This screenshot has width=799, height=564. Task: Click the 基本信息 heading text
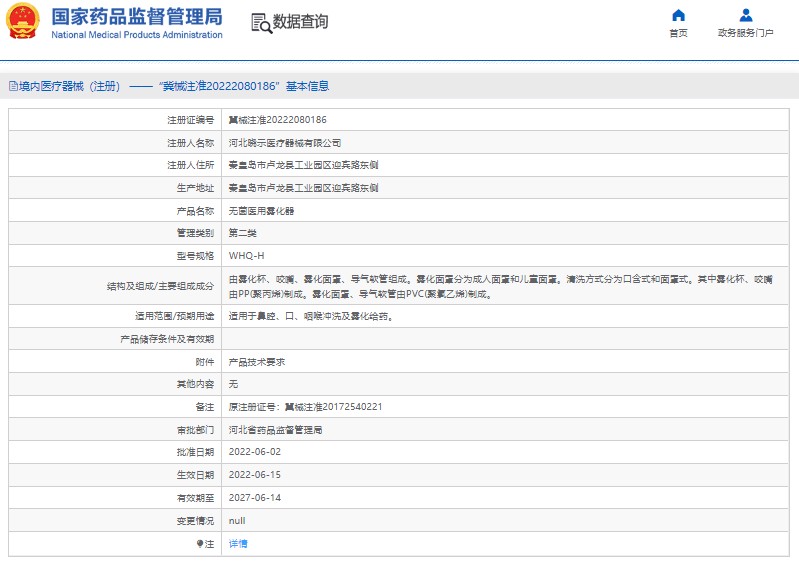308,86
